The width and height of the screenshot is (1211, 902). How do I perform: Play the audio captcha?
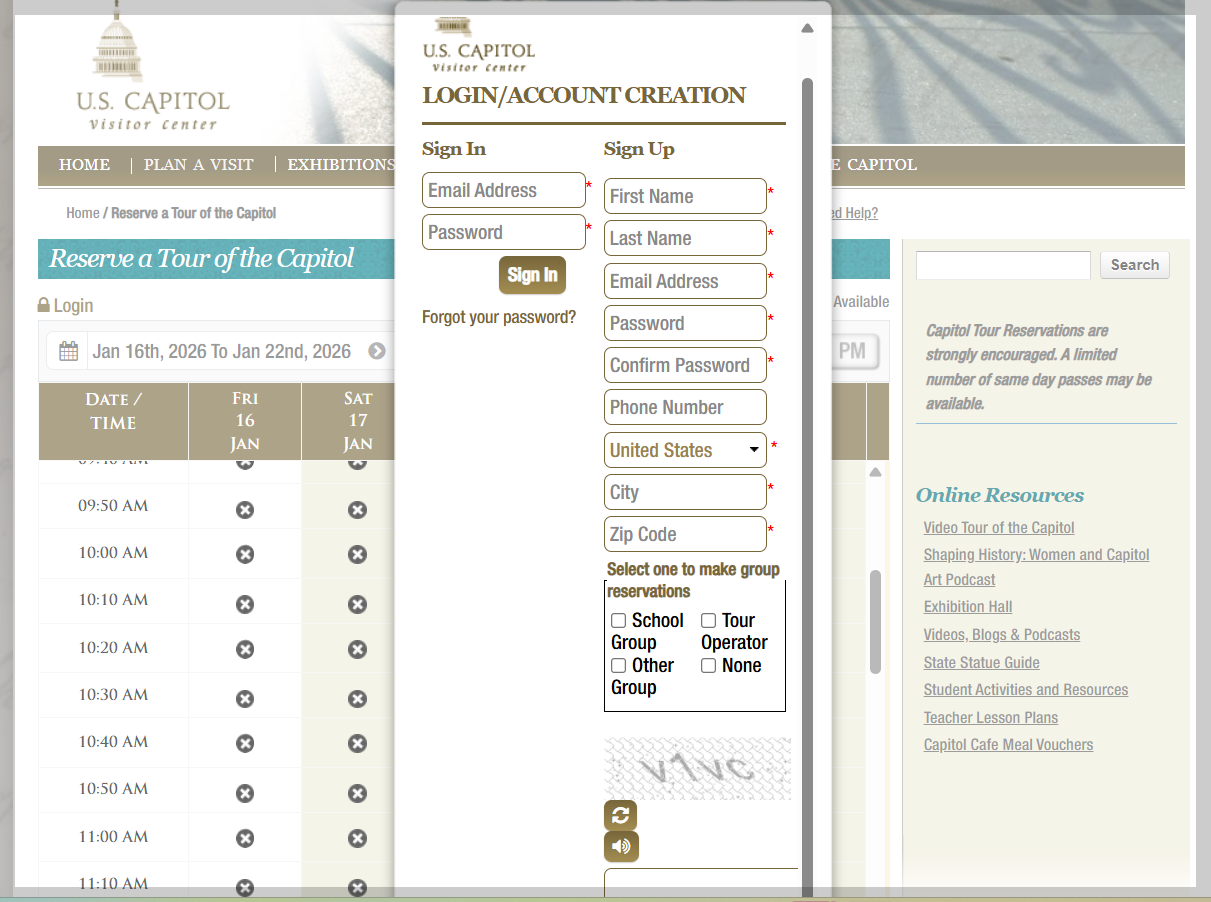coord(621,847)
